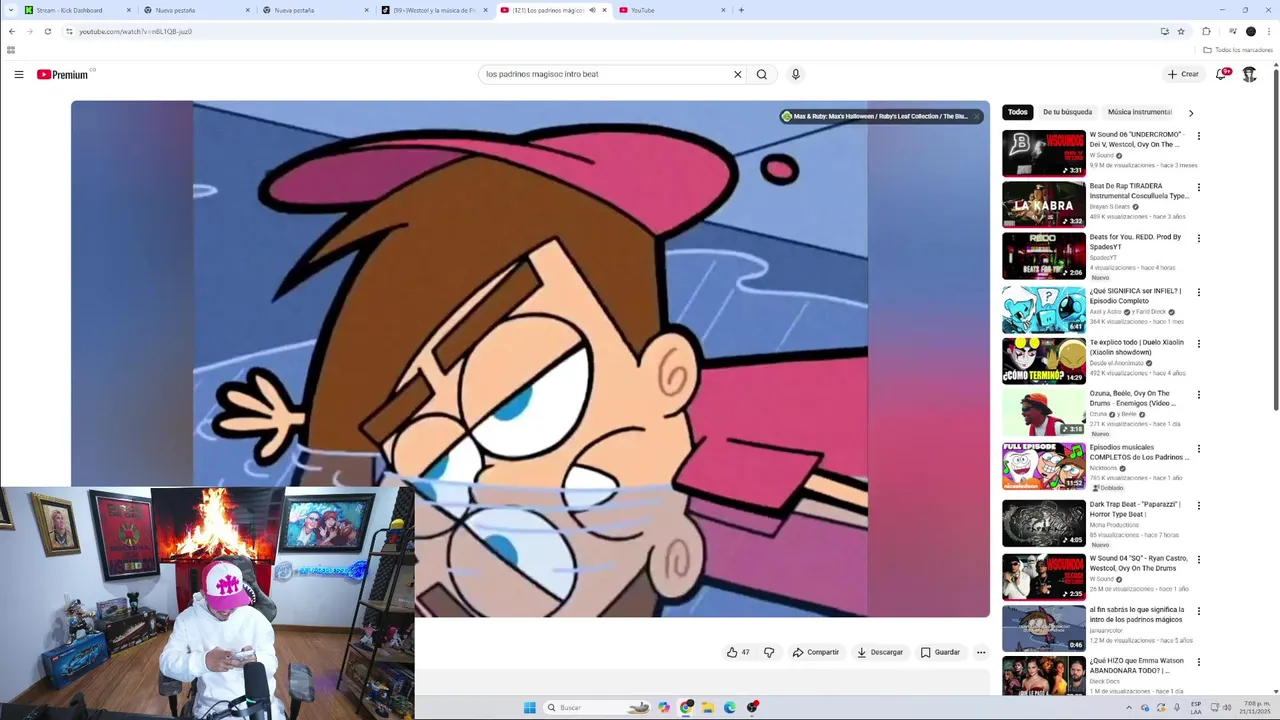Viewport: 1280px width, 720px height.
Task: Open the CÓMO TERMINÓ Xiaolin thumbnail
Action: pyautogui.click(x=1044, y=361)
